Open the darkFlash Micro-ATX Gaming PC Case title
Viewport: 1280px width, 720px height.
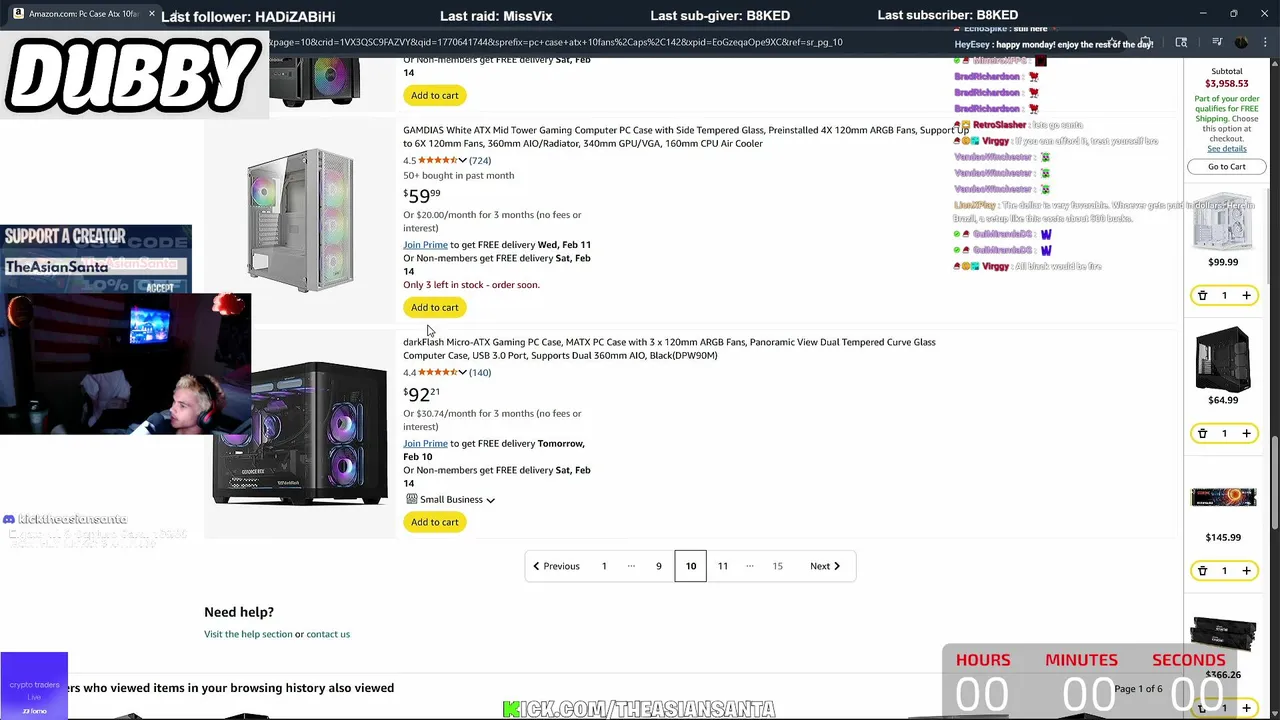click(x=669, y=349)
